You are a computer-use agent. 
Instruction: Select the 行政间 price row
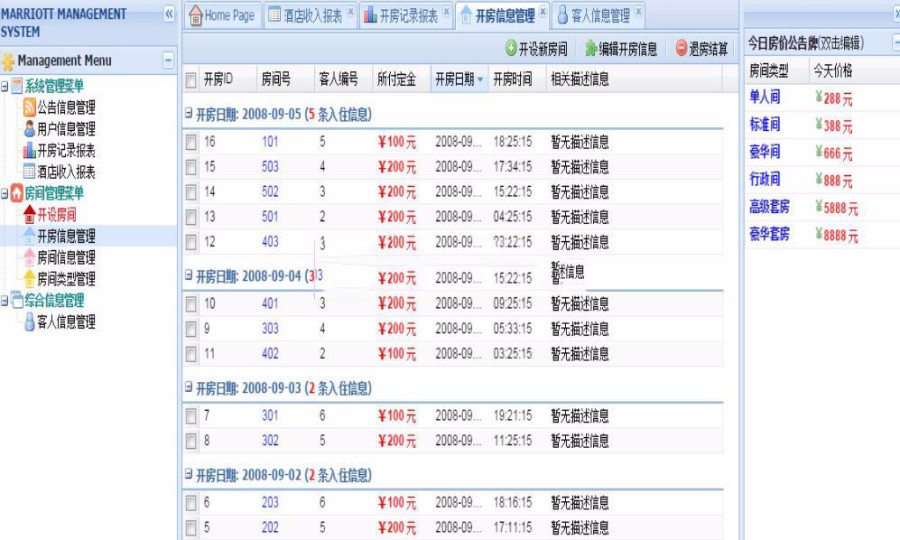tap(822, 180)
